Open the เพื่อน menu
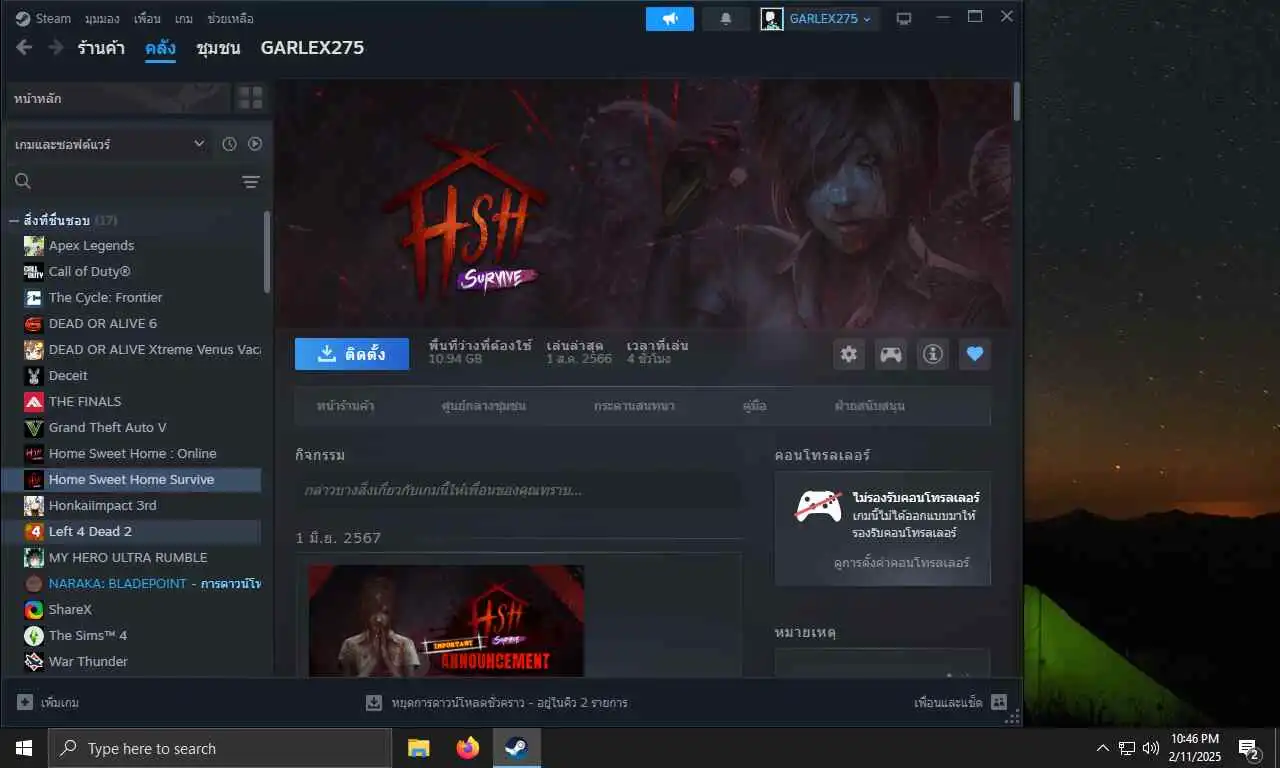The image size is (1280, 768). coord(147,19)
